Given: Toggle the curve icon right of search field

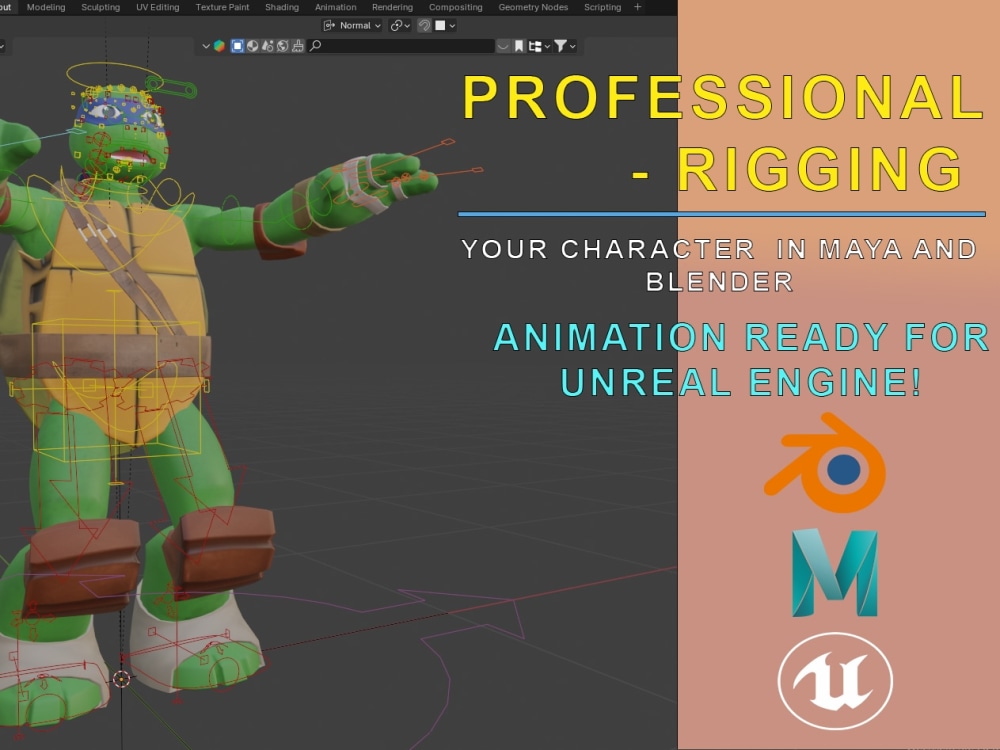Looking at the screenshot, I should (503, 46).
